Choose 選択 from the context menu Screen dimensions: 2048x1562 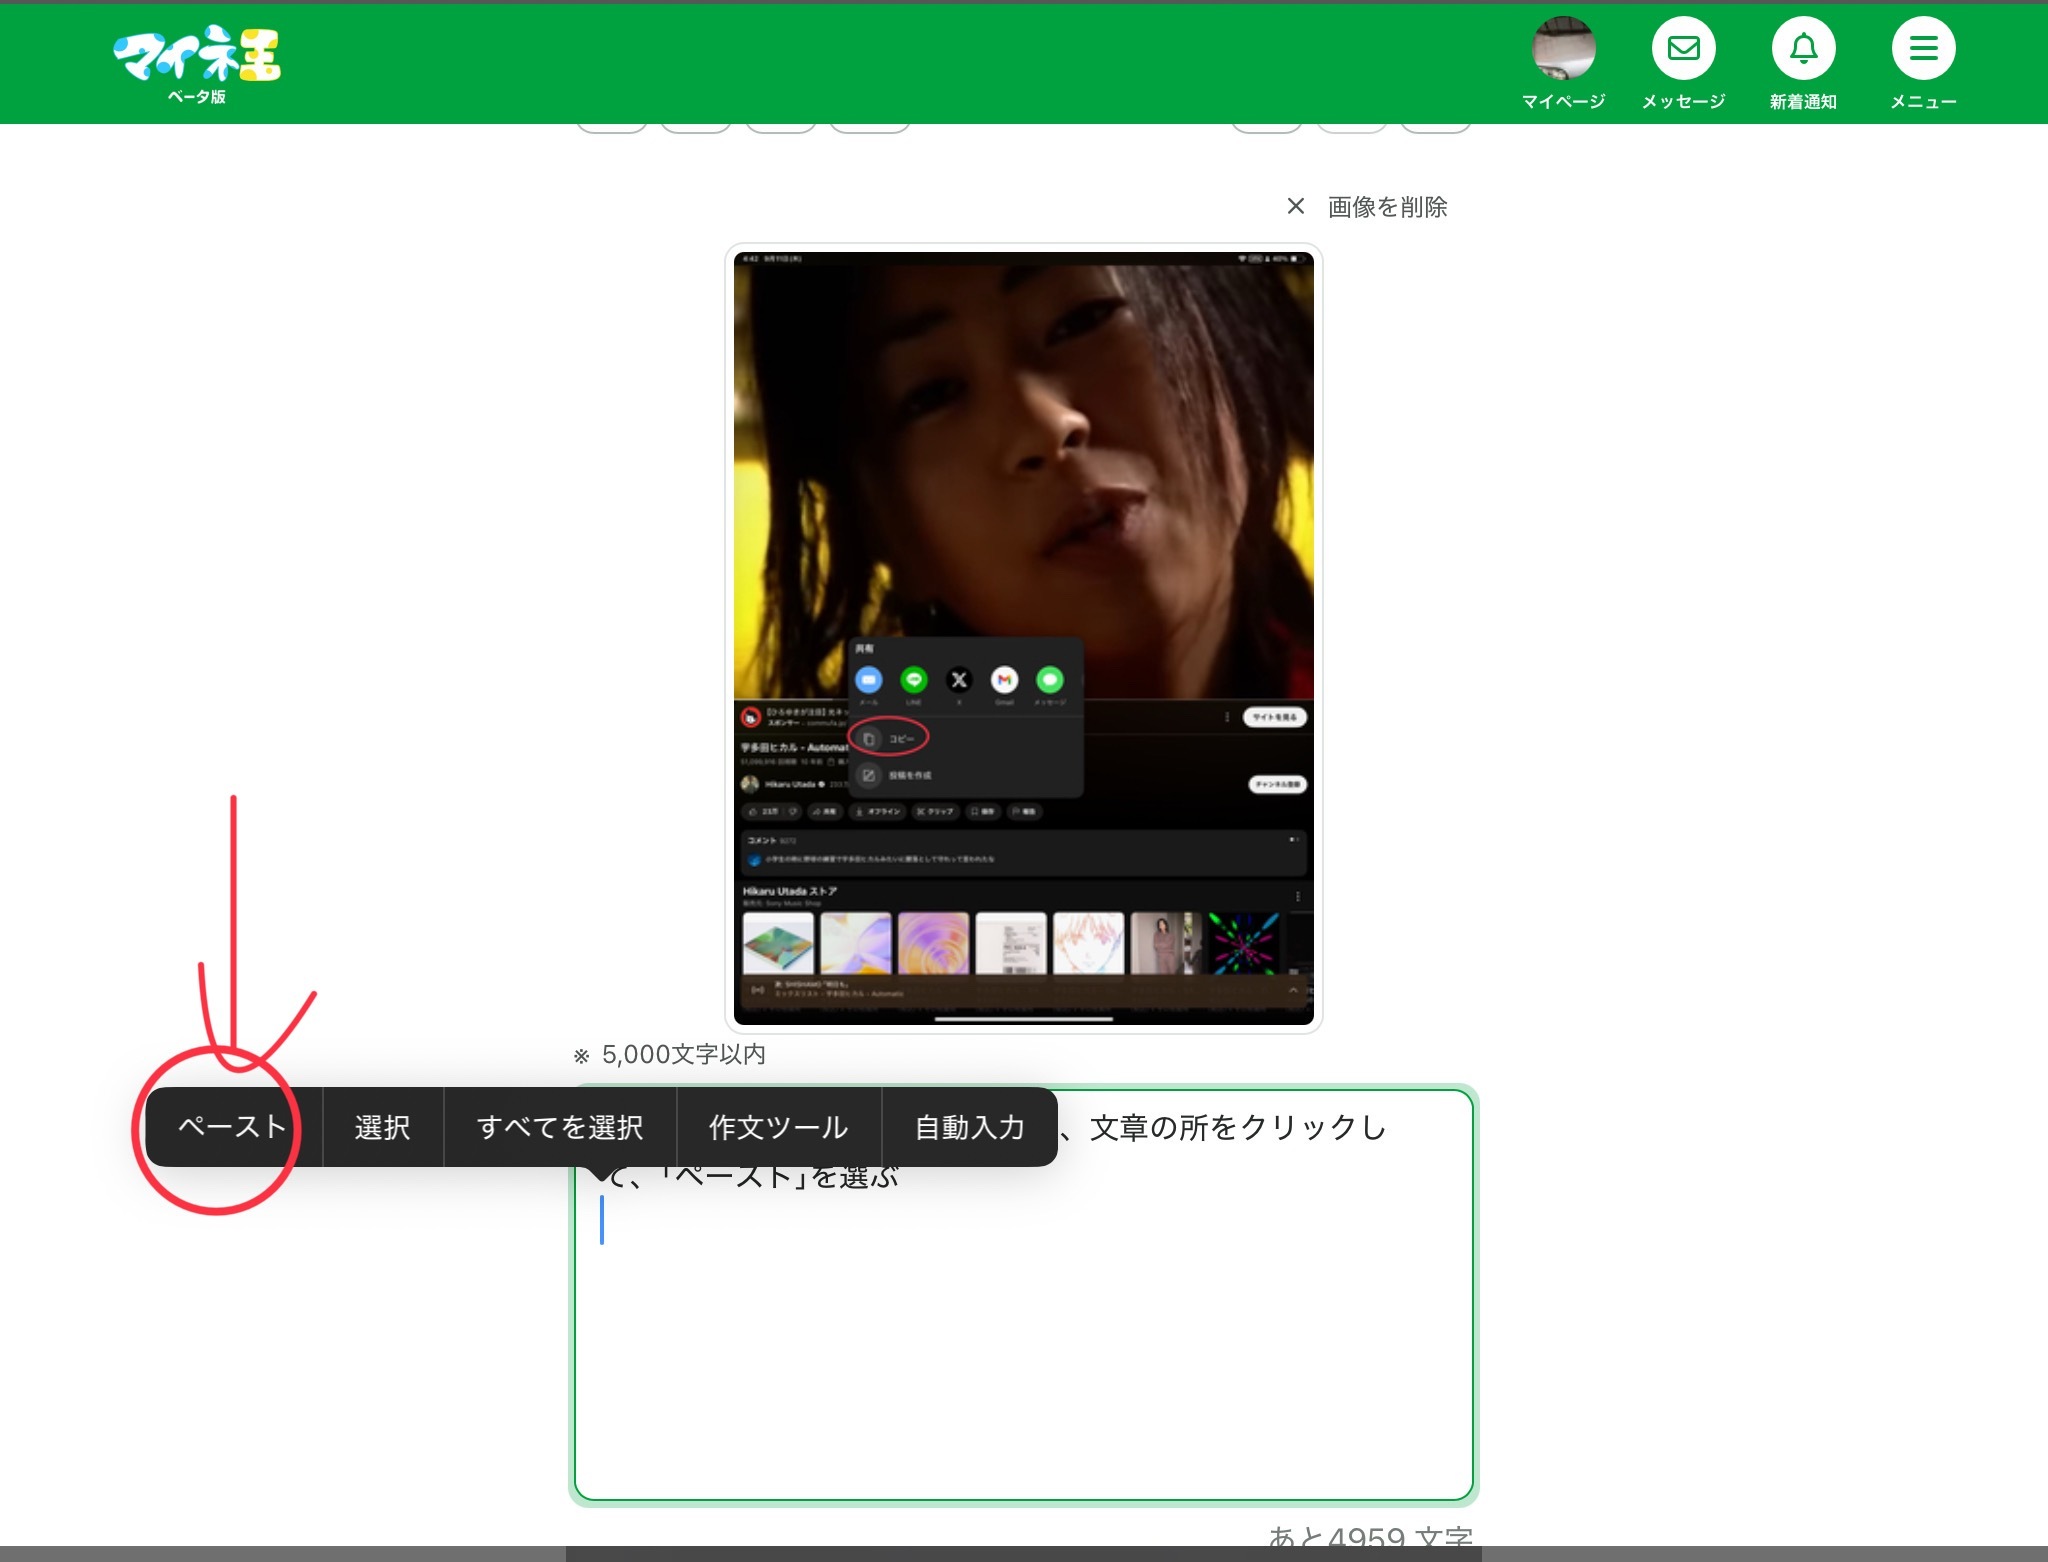[x=383, y=1127]
